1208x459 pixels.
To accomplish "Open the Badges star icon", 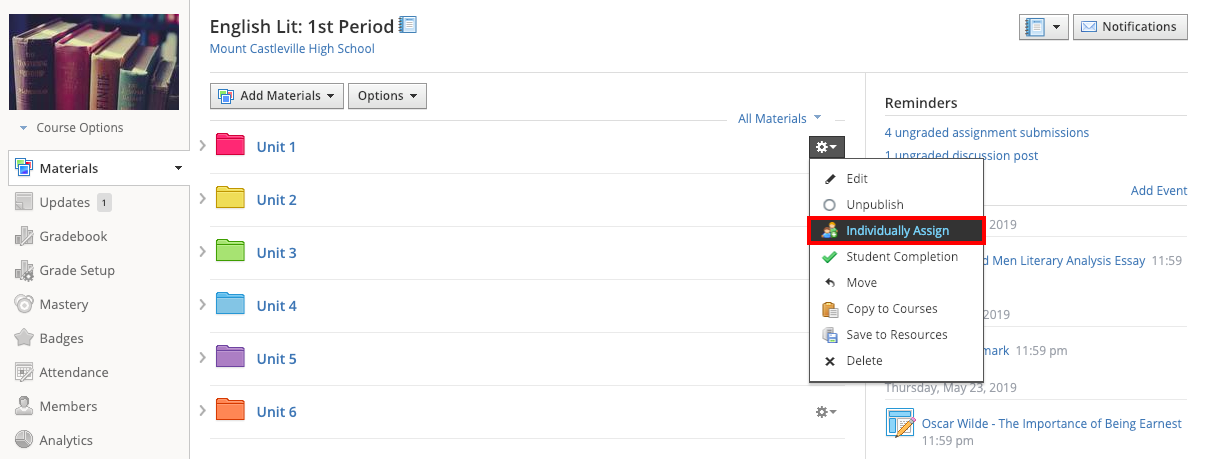I will click(x=24, y=339).
